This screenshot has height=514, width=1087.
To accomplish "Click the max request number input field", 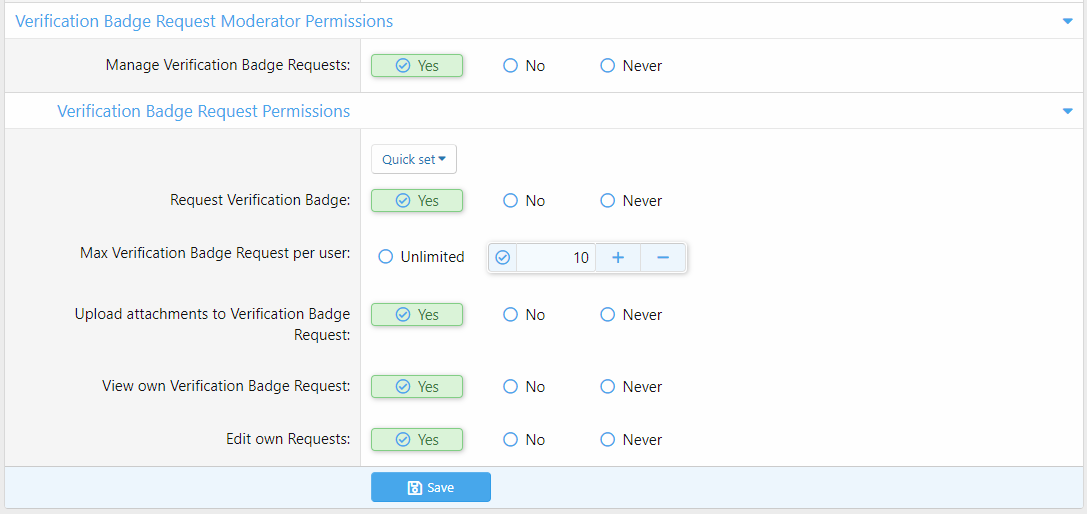I will 556,258.
